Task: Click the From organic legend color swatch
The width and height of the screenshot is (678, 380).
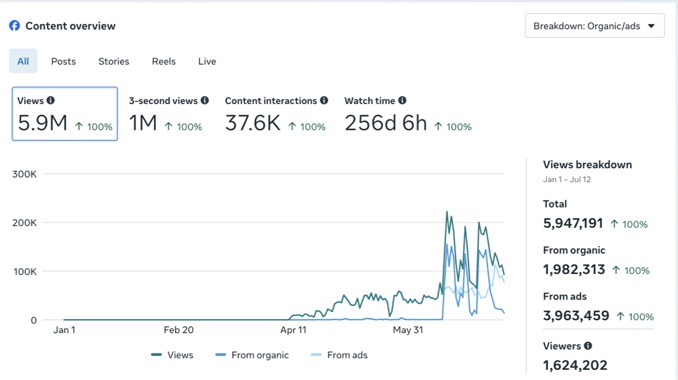Action: point(221,355)
